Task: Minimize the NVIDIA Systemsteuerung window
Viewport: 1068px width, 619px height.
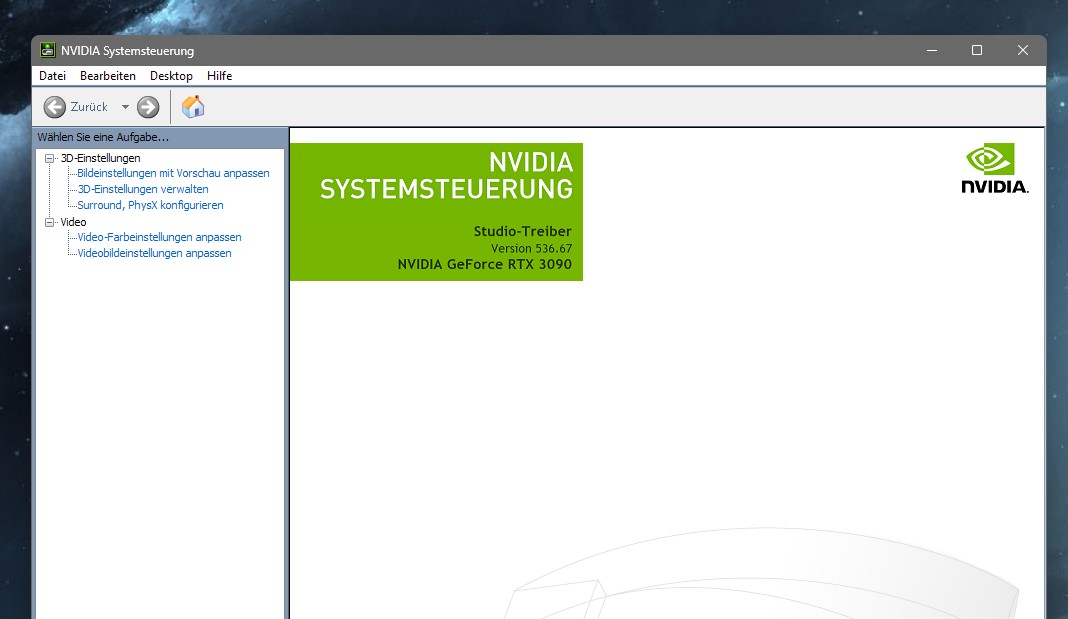Action: (932, 50)
